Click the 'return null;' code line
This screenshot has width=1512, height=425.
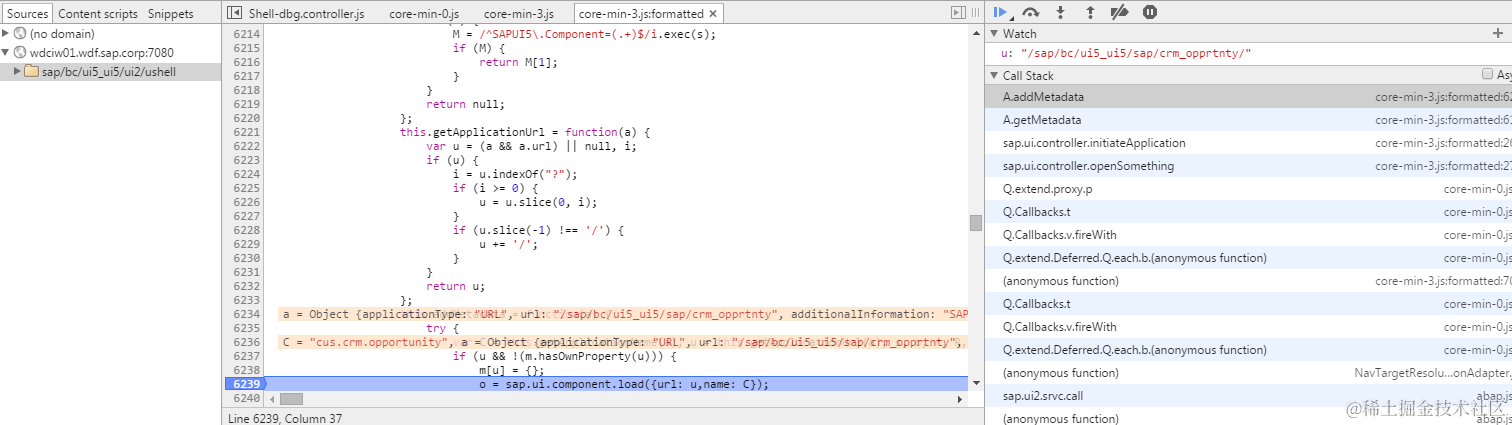[x=466, y=104]
